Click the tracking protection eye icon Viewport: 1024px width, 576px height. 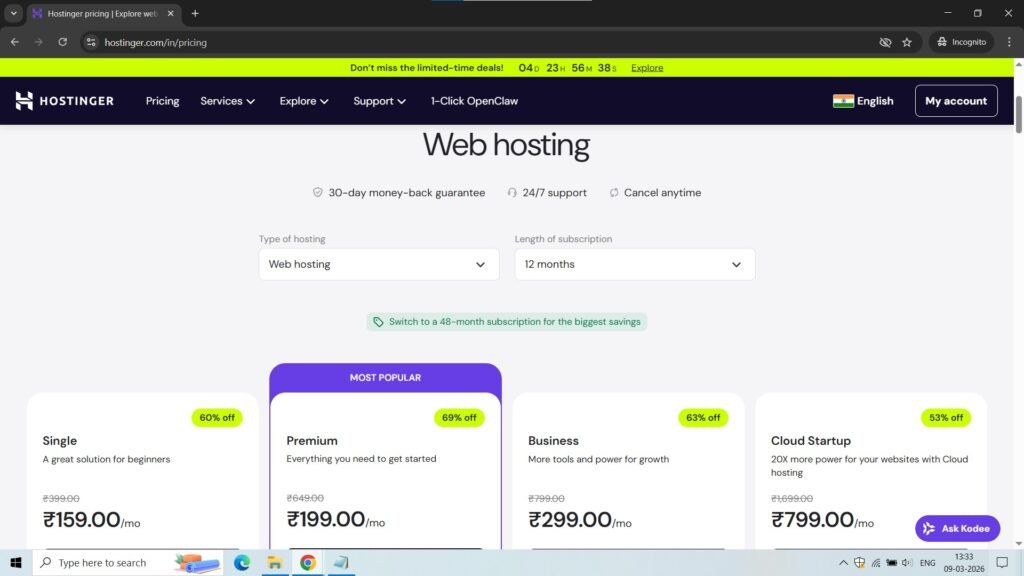(885, 42)
